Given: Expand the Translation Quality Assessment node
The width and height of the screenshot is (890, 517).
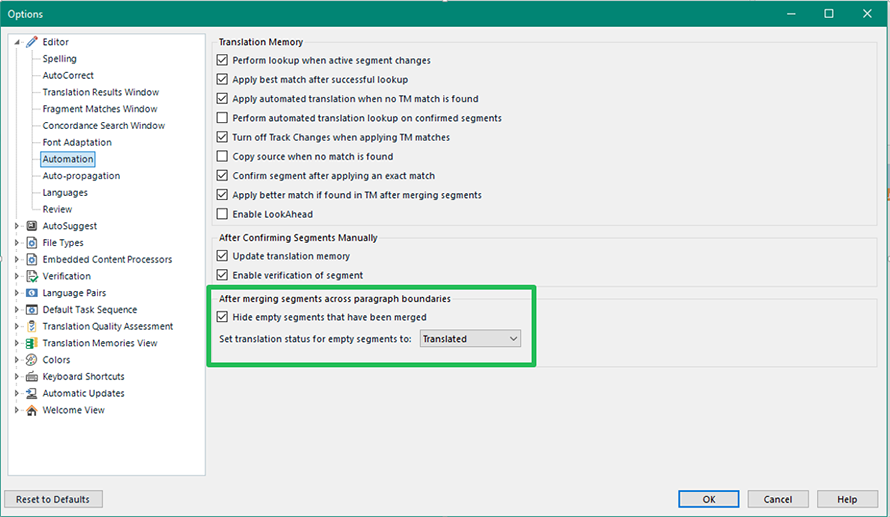Looking at the screenshot, I should pyautogui.click(x=17, y=327).
